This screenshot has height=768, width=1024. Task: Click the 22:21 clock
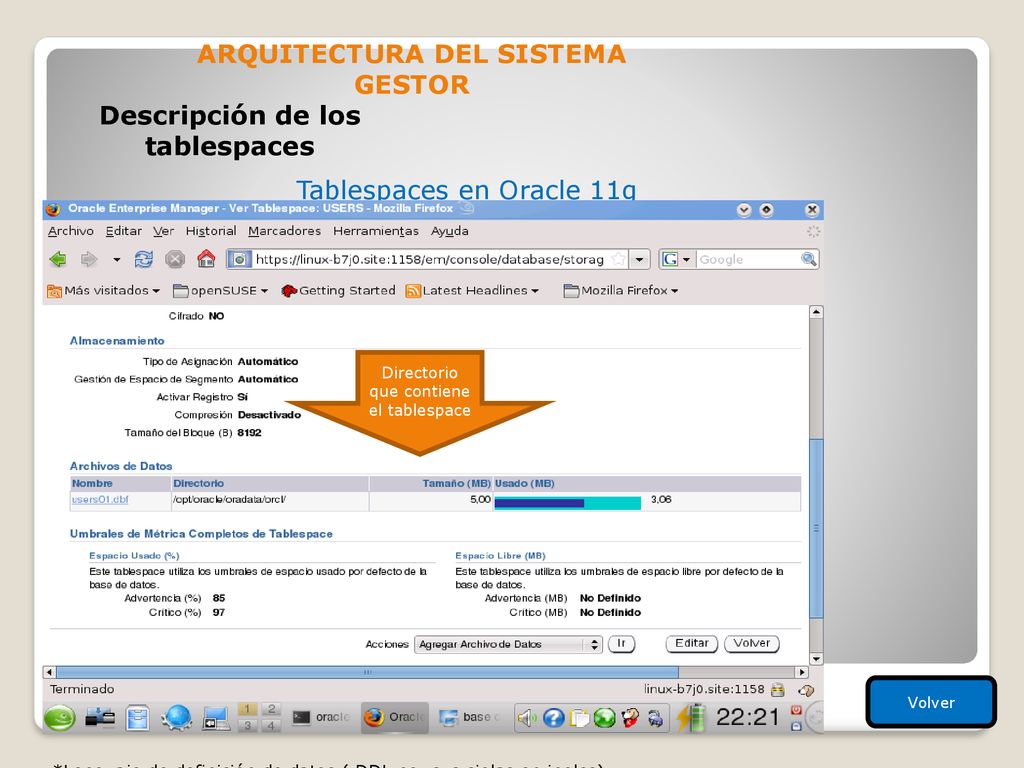click(x=747, y=717)
